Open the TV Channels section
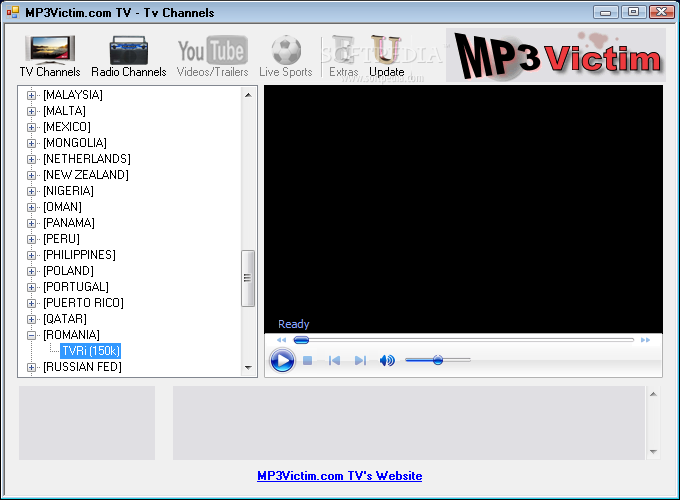This screenshot has width=680, height=500. coord(50,56)
